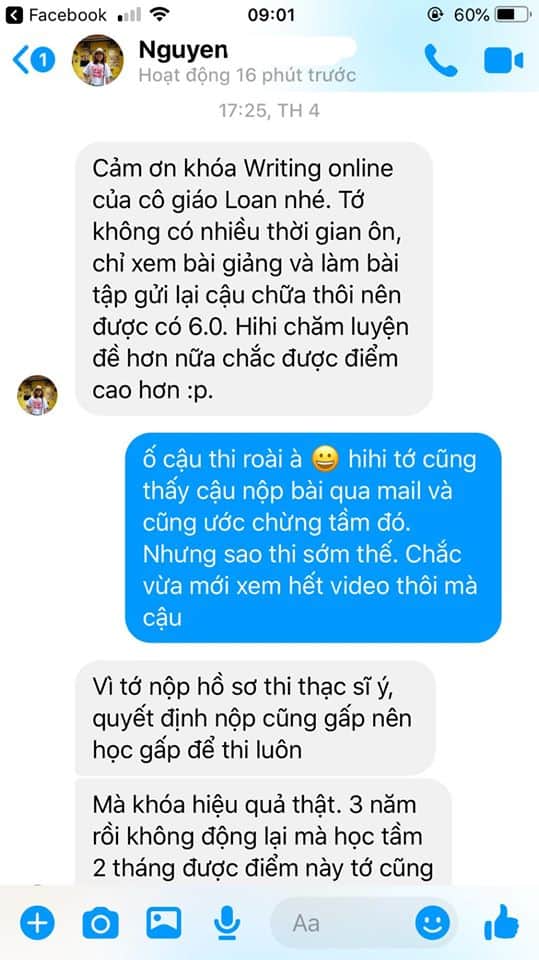539x960 pixels.
Task: Select the blue reply bubble starting "ố cậu thi roài à"
Action: click(x=313, y=538)
